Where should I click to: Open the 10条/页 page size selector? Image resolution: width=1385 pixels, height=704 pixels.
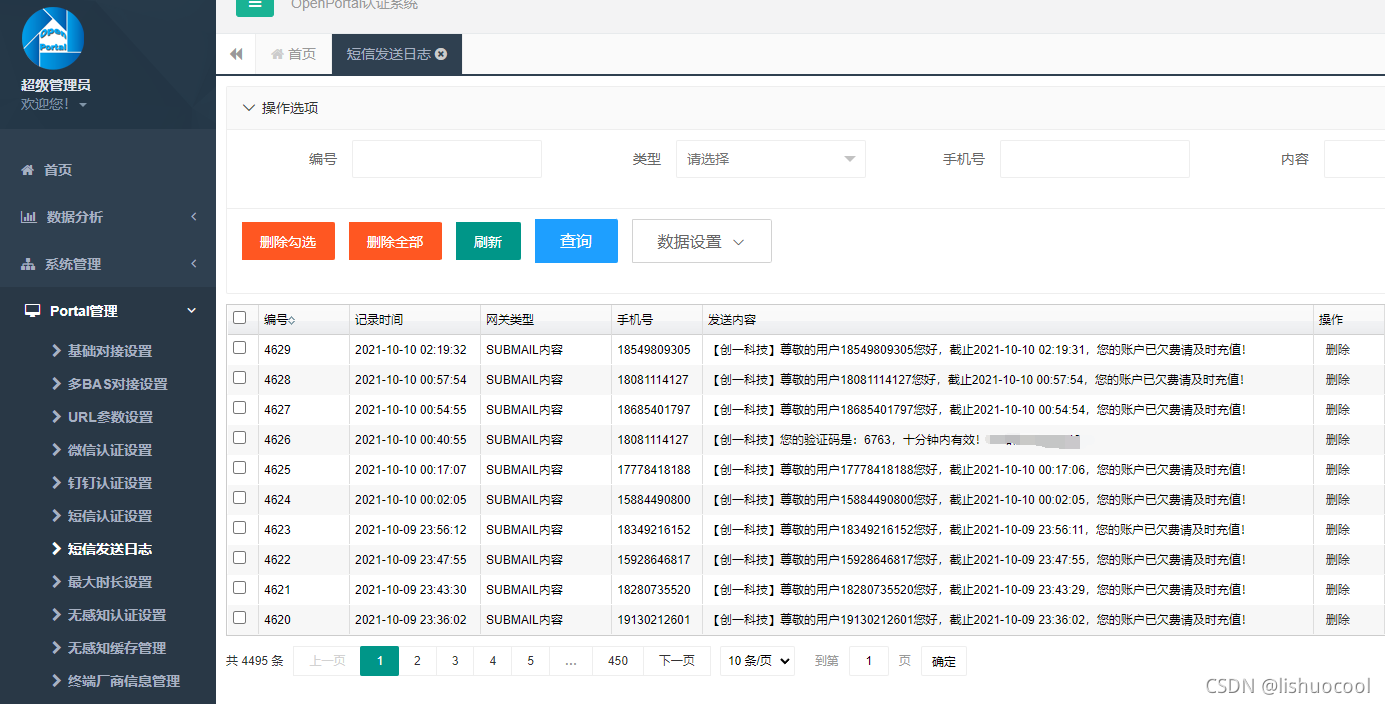pyautogui.click(x=758, y=661)
